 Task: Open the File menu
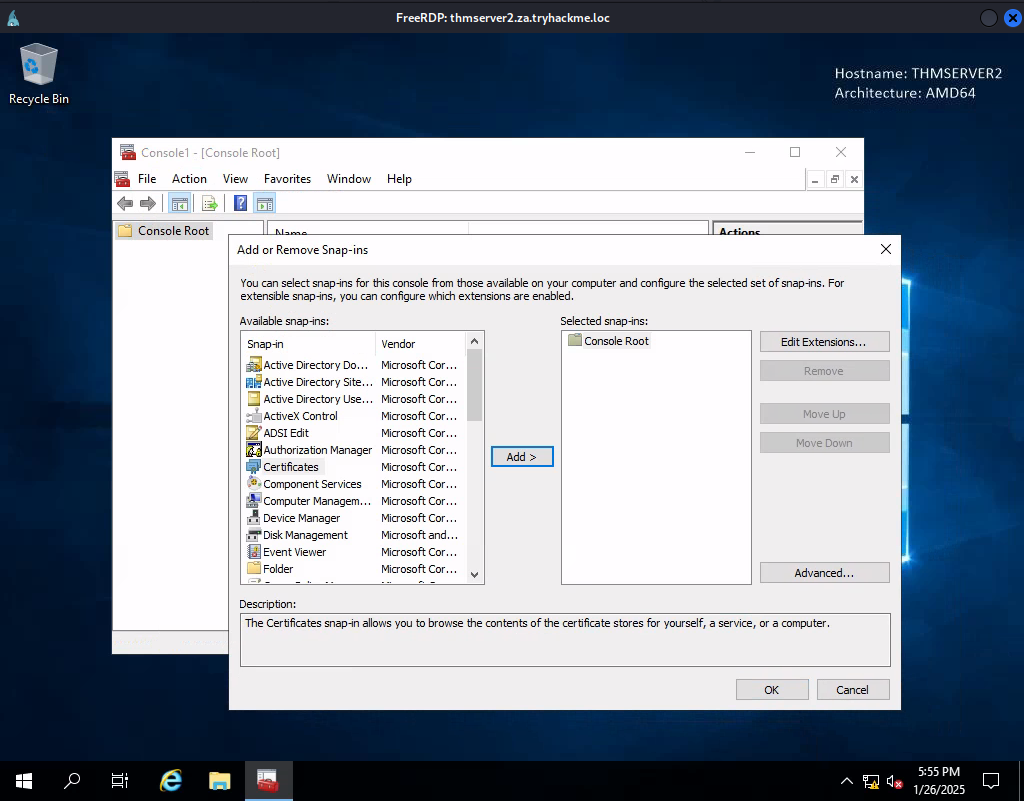click(147, 179)
